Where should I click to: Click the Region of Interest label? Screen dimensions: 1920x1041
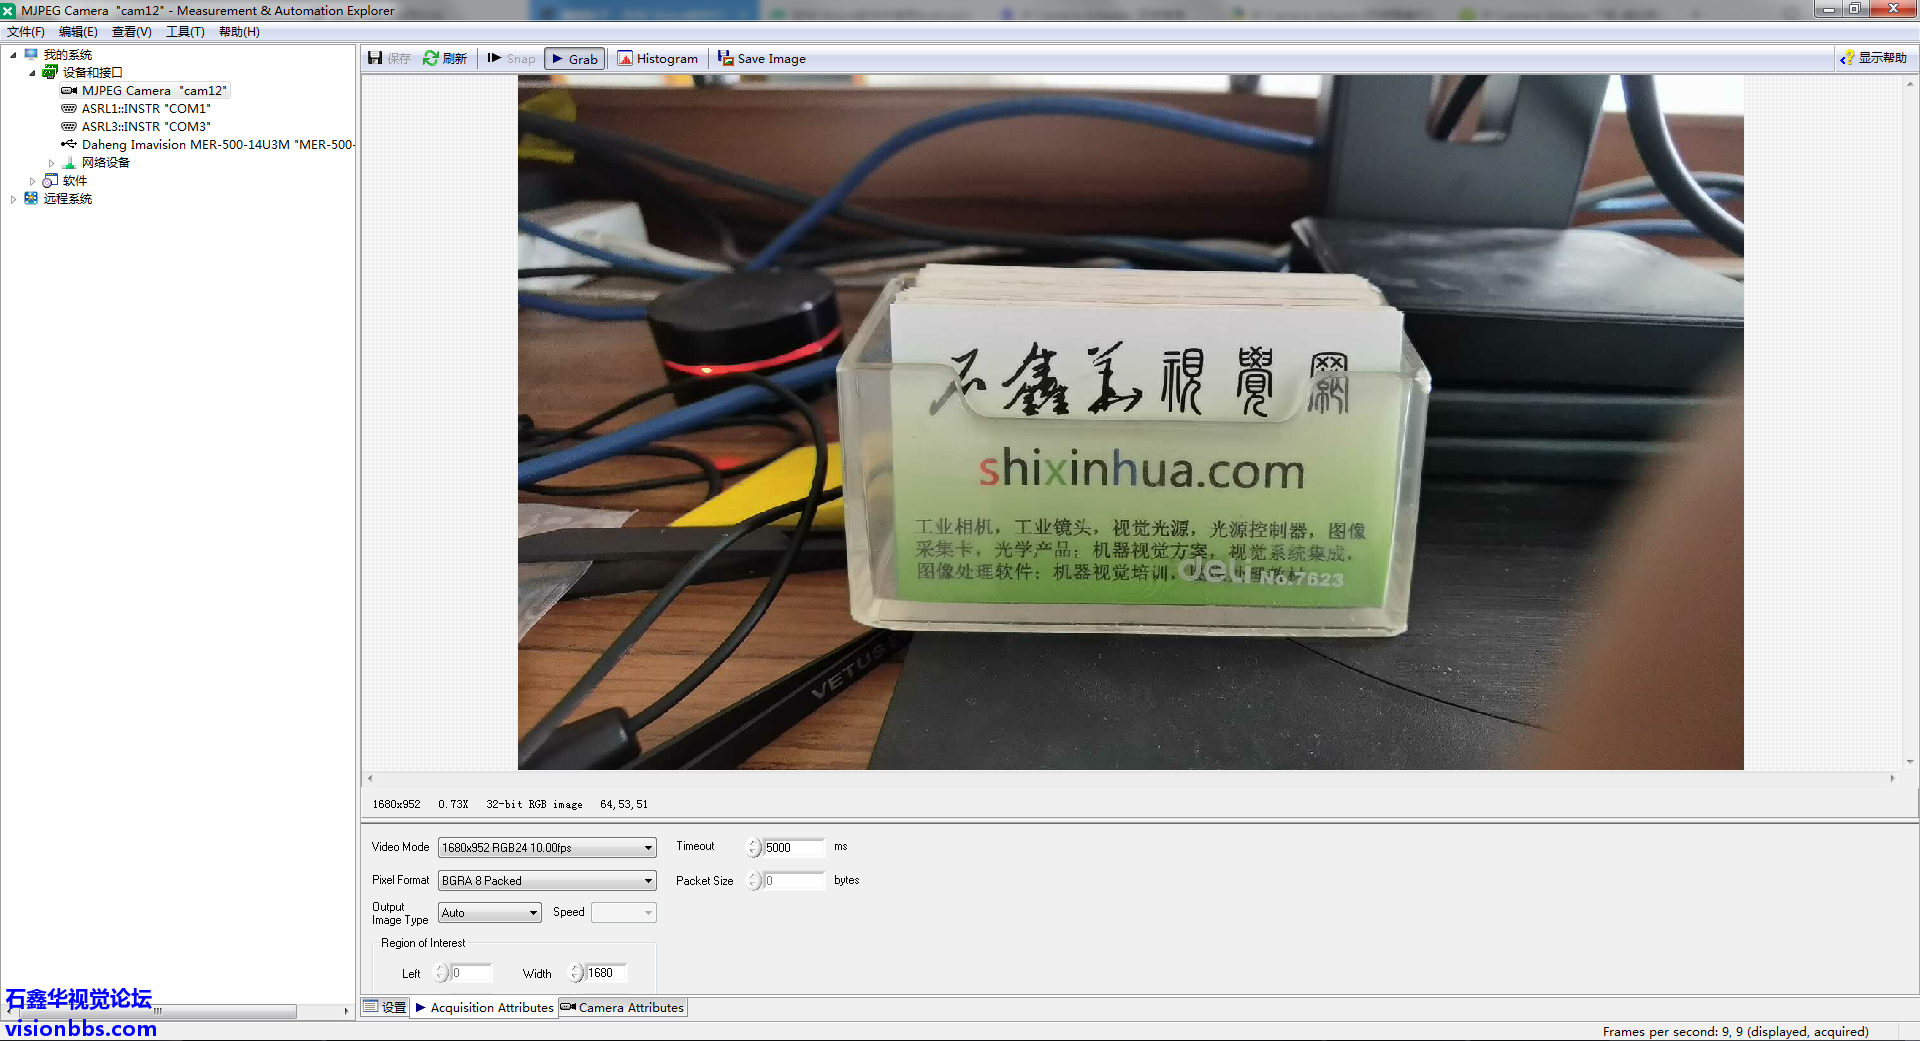pos(423,943)
